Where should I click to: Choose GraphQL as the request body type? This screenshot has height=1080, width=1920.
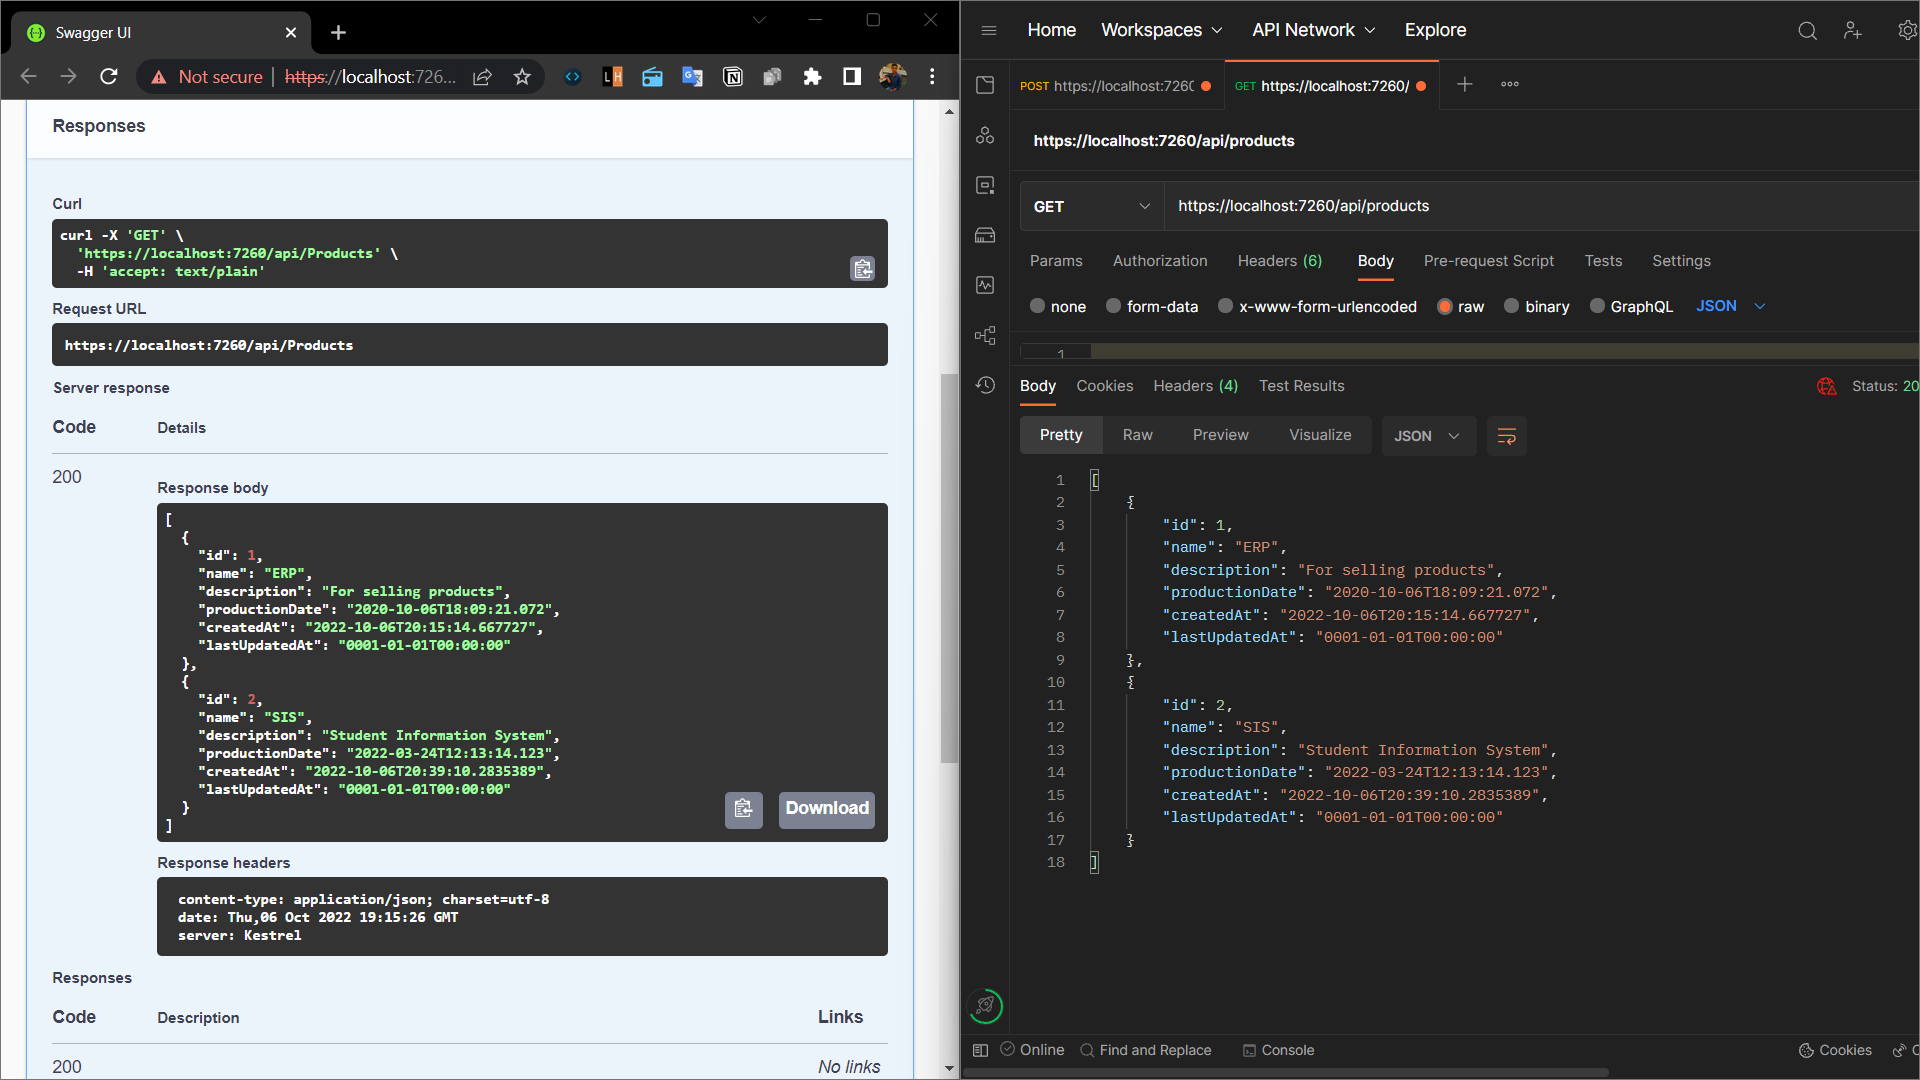point(1598,306)
